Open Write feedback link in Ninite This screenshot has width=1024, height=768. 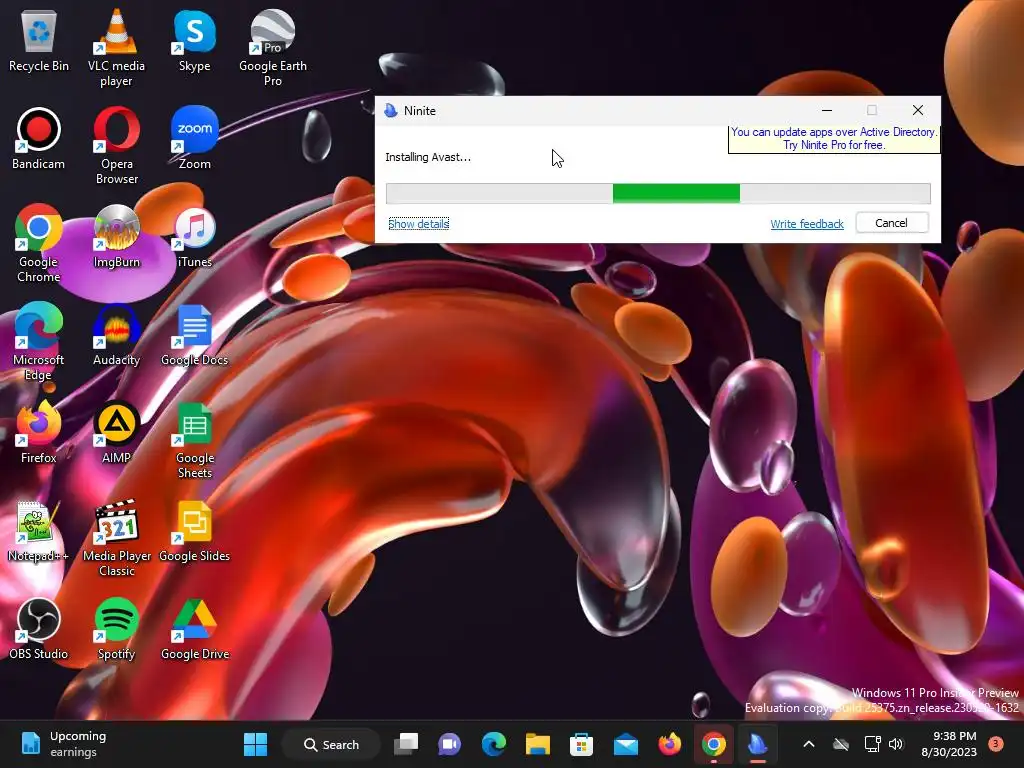(807, 224)
